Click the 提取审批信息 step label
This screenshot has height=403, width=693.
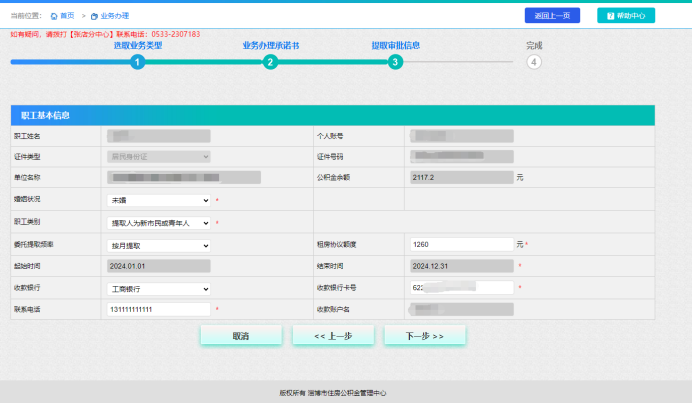[396, 46]
